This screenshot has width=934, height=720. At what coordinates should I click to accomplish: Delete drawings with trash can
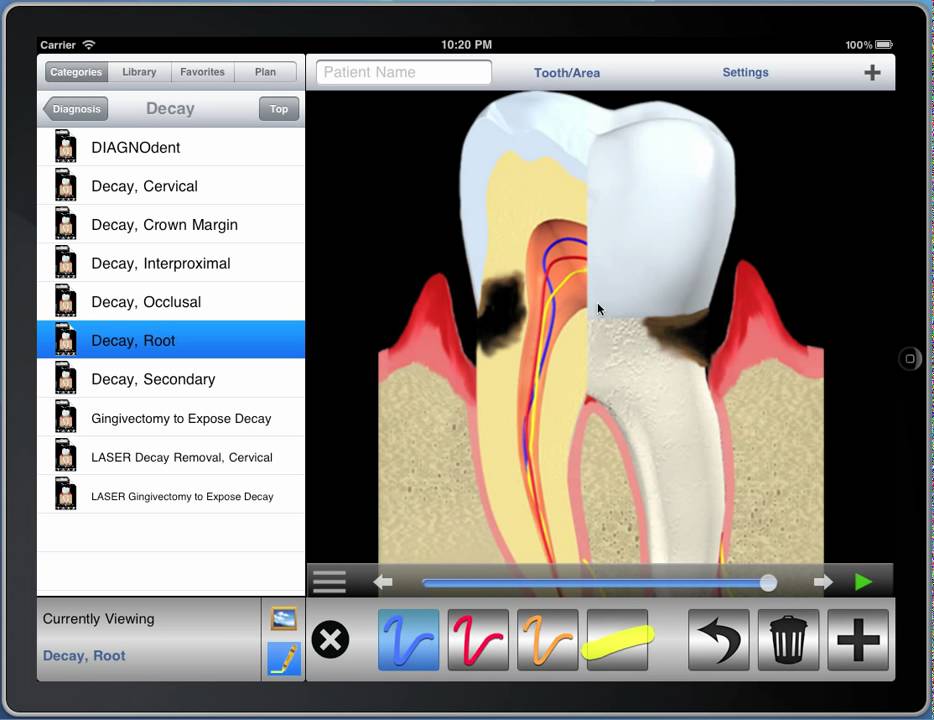coord(788,640)
